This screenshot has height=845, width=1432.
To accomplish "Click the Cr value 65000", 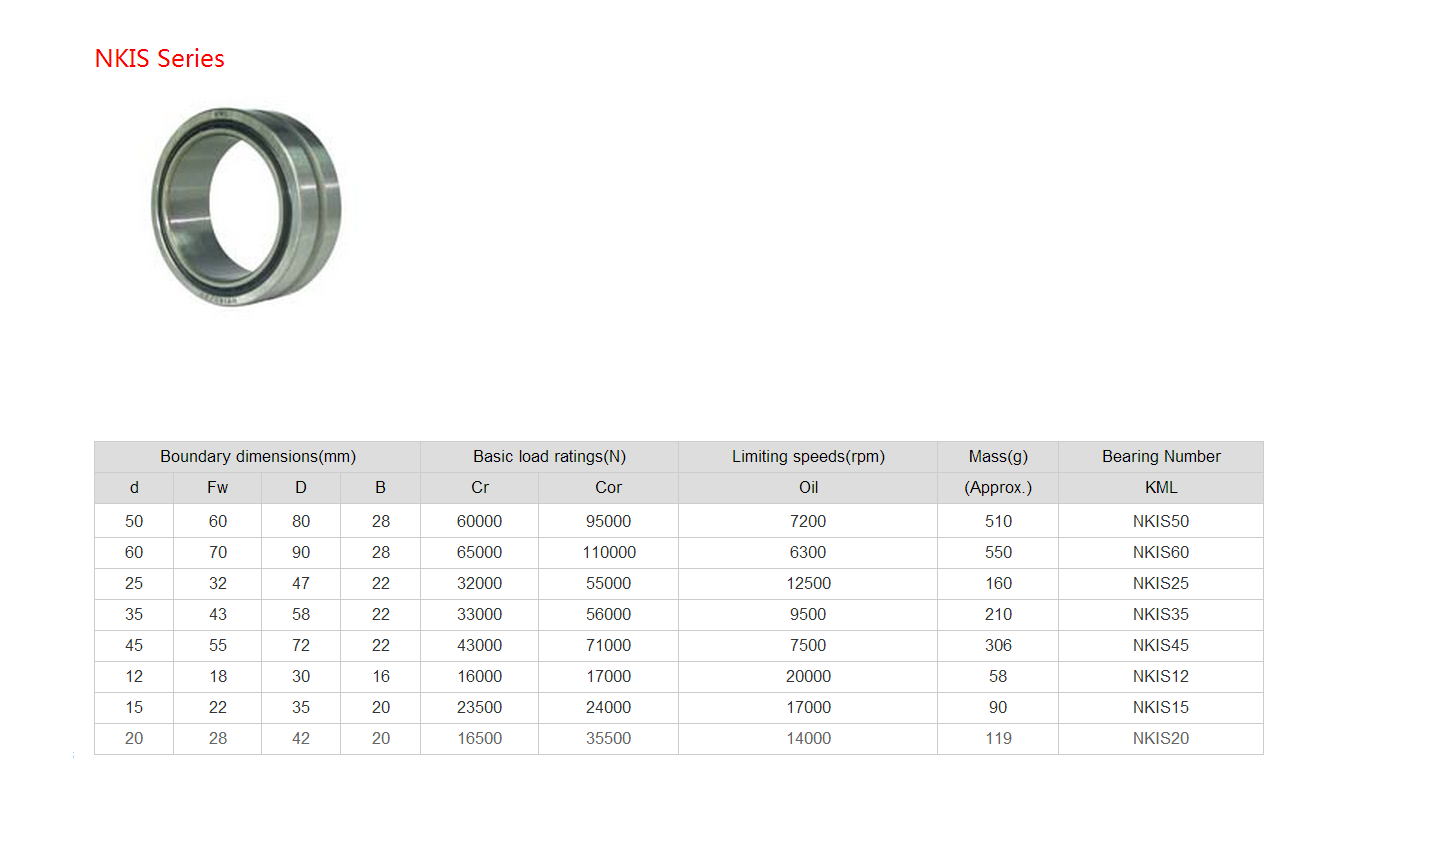I will [x=480, y=553].
